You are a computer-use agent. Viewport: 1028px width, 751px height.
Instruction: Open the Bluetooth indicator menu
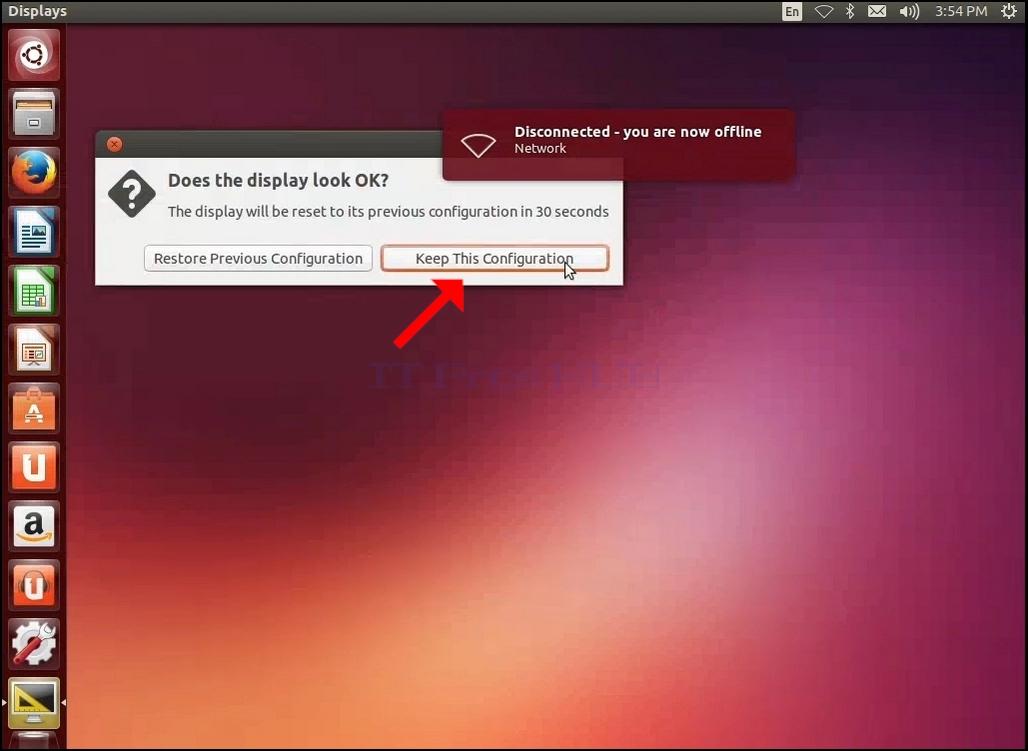click(850, 11)
